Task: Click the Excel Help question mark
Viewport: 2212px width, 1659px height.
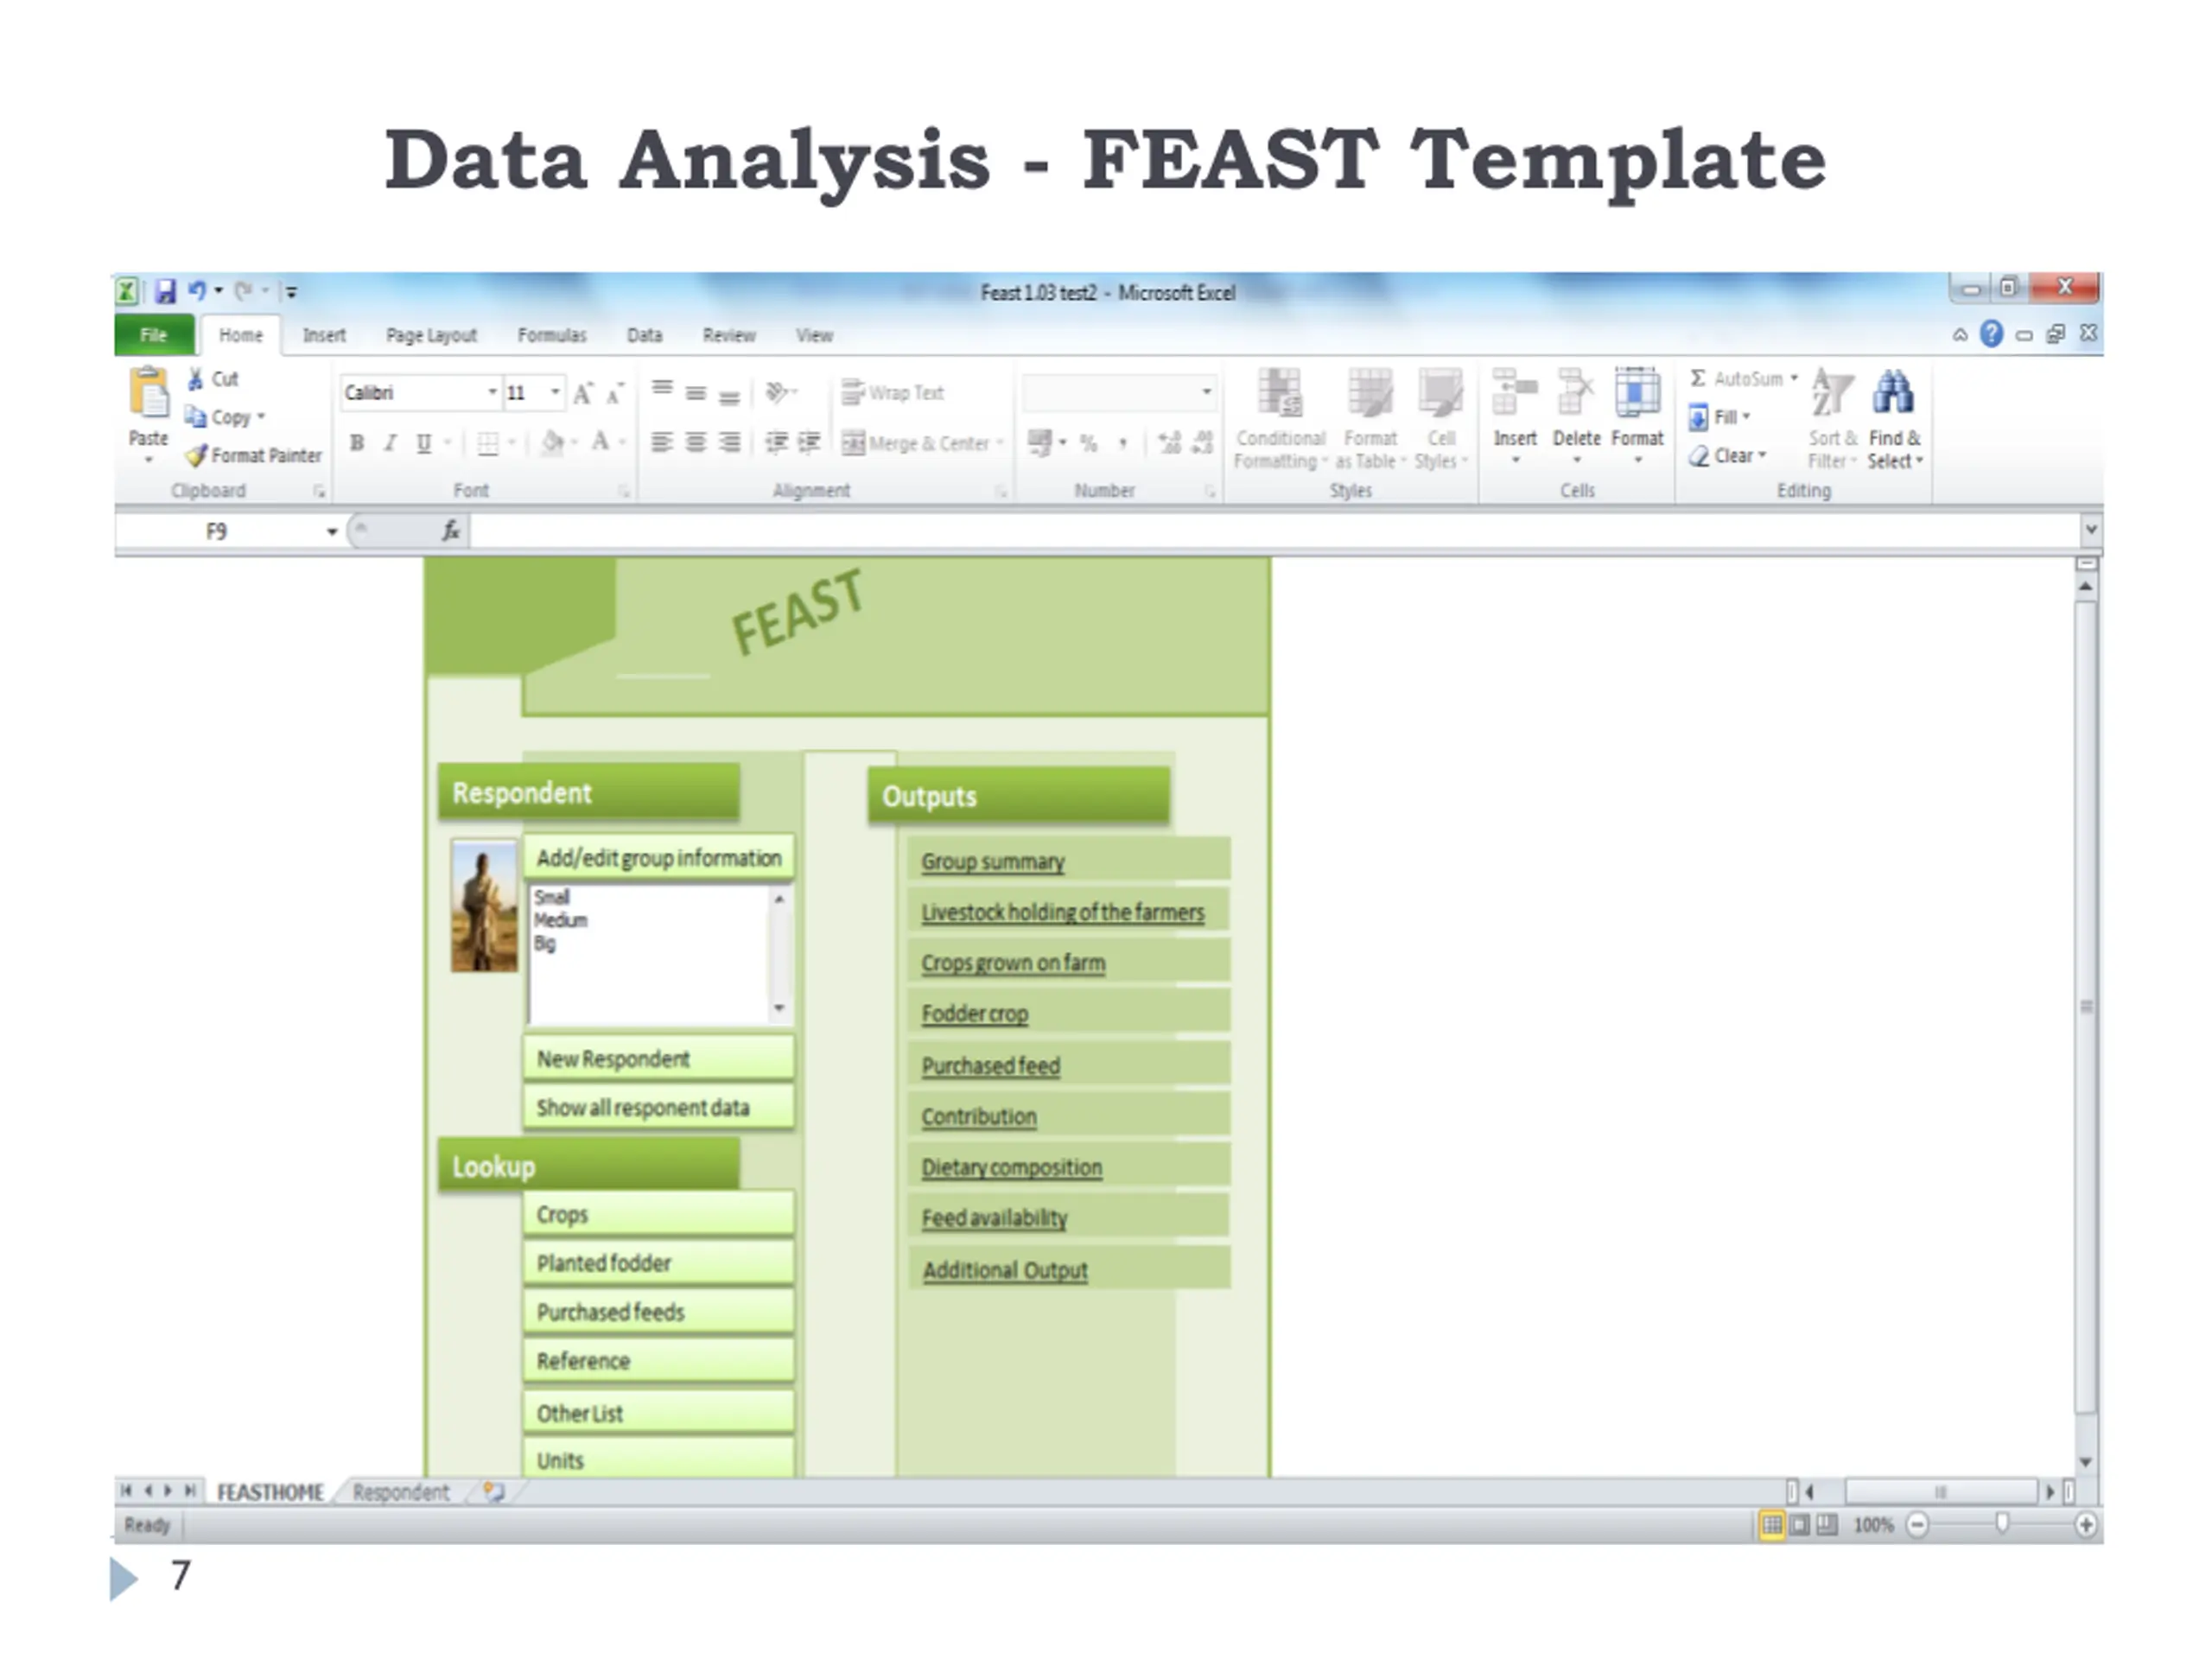Action: (1991, 334)
